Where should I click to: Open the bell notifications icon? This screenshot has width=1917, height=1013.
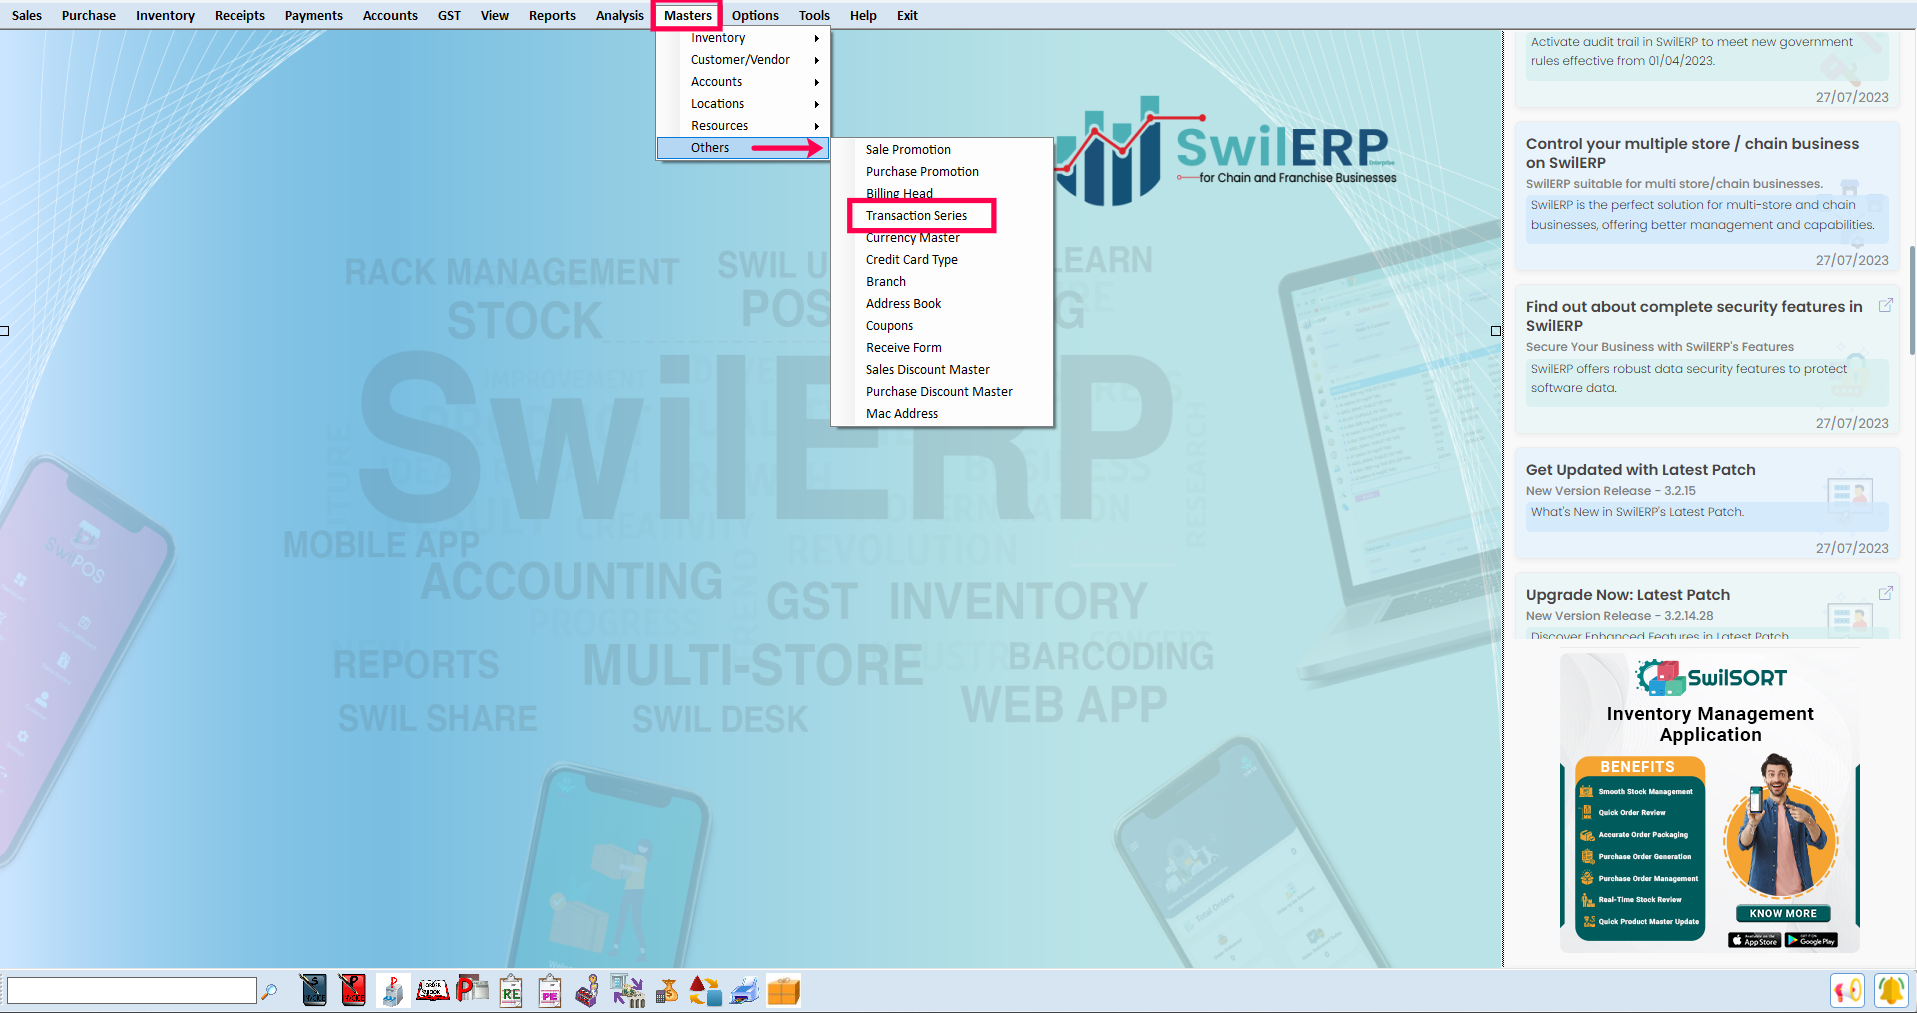tap(1891, 991)
